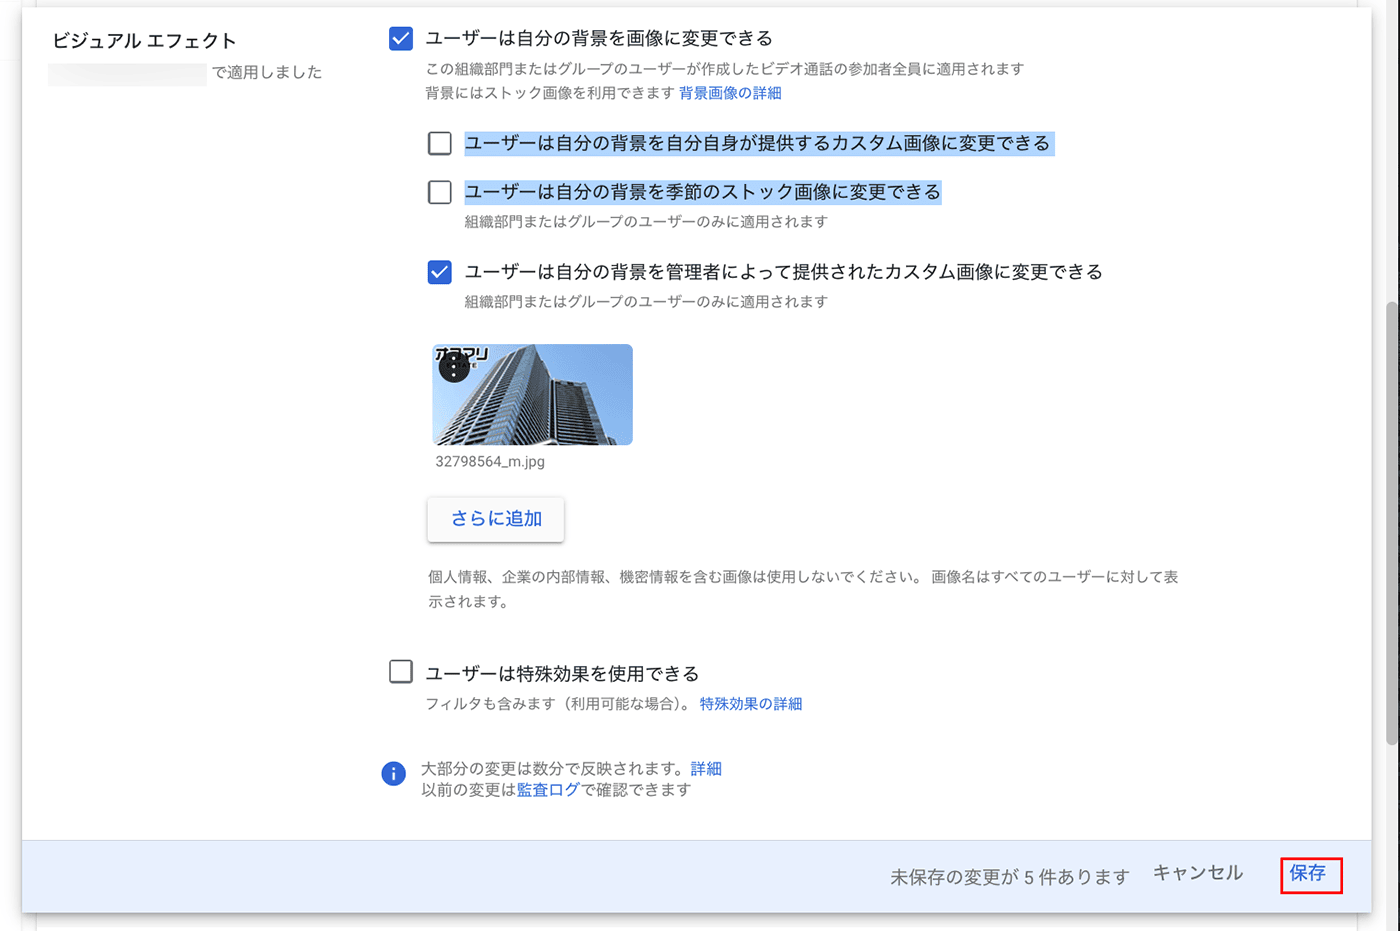The height and width of the screenshot is (931, 1400).
Task: Click キャンセル to discard changes
Action: coord(1197,873)
